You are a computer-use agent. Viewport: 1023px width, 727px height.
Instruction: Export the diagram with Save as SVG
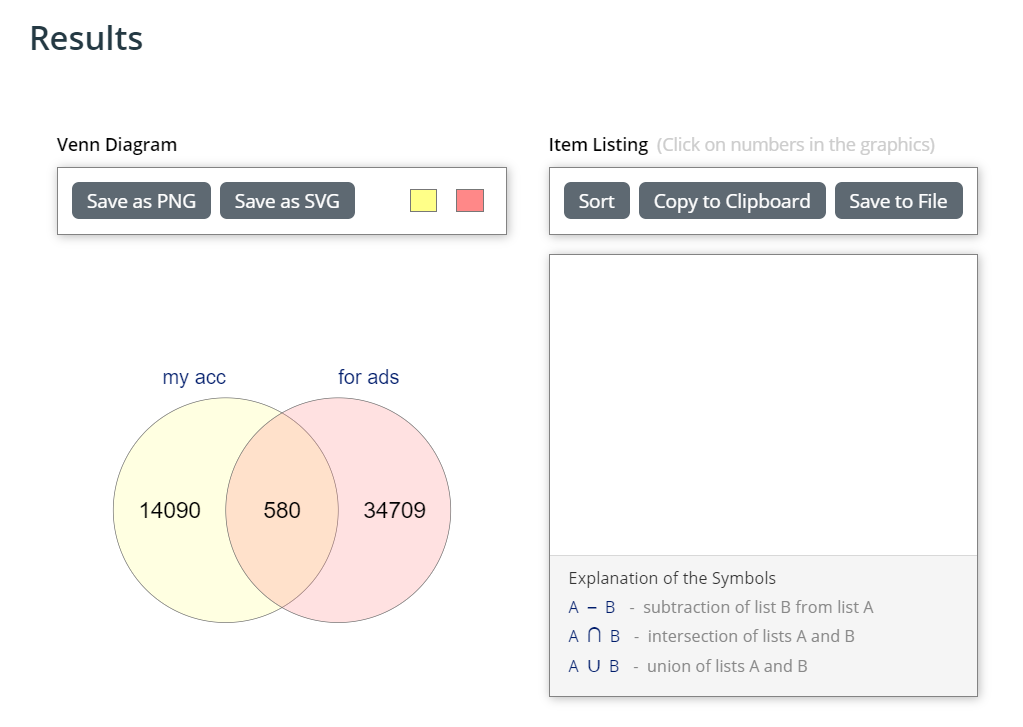(287, 201)
